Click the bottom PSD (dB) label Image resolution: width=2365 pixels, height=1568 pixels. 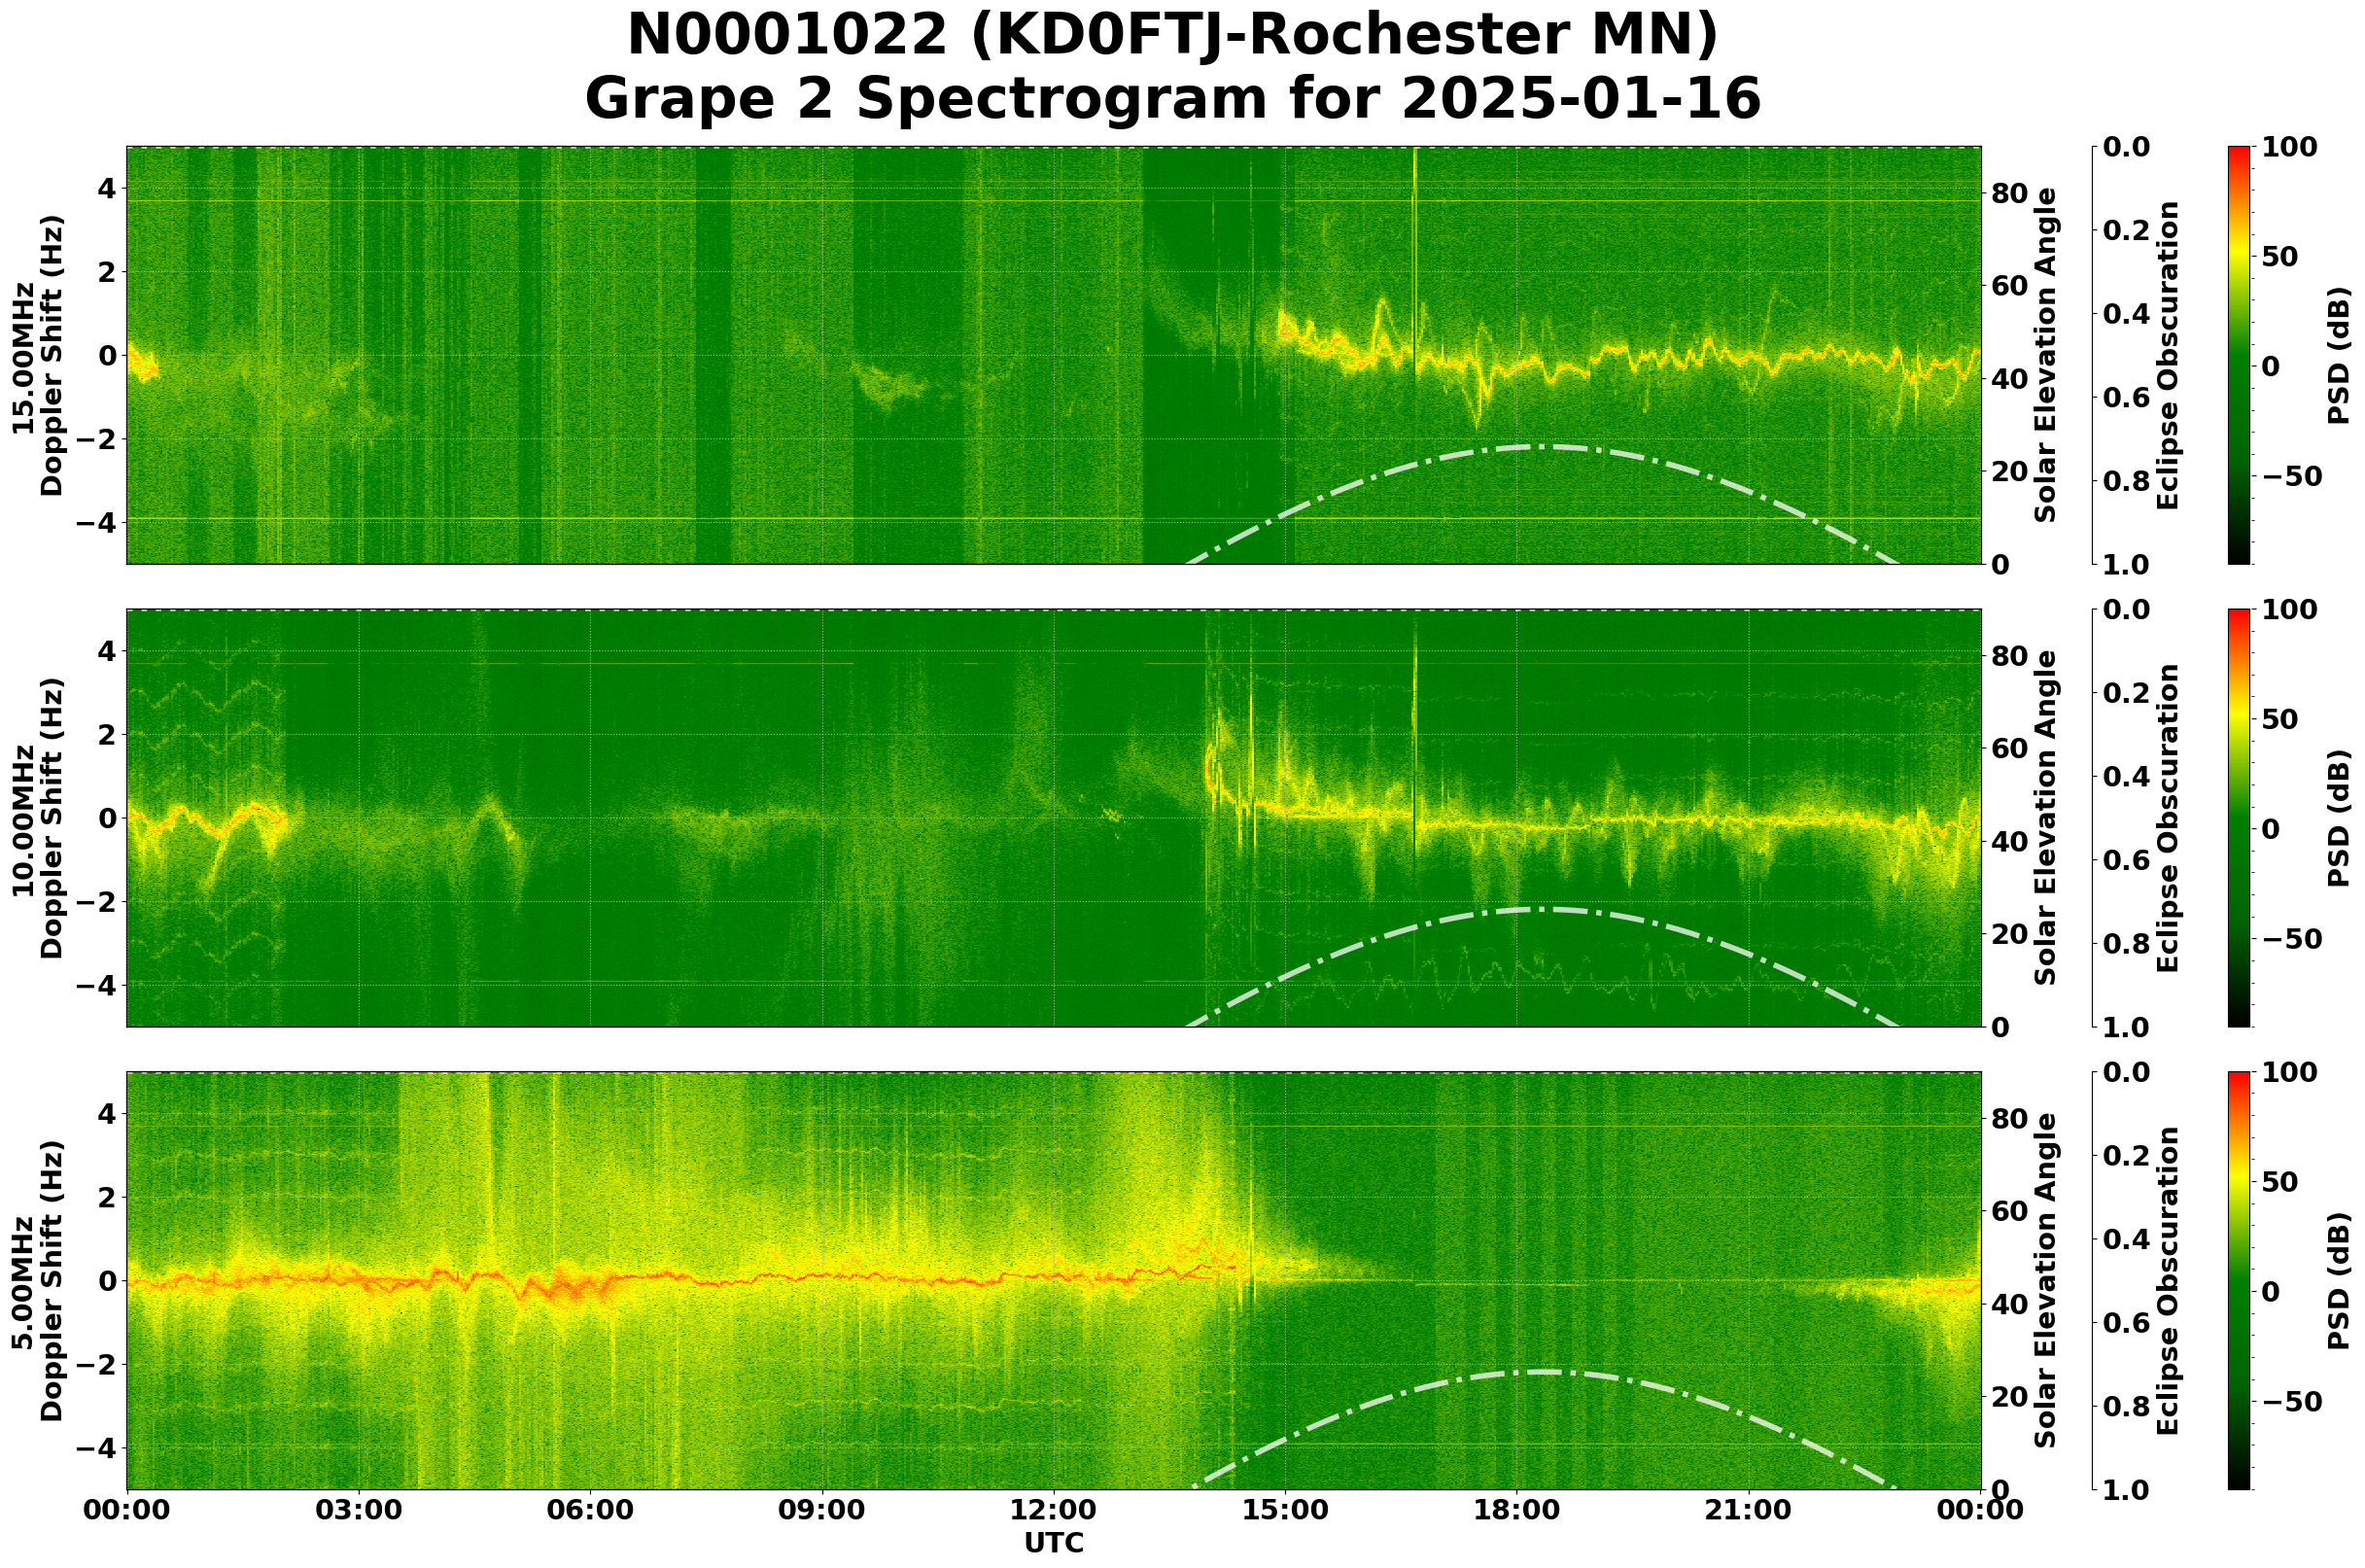(2338, 1280)
